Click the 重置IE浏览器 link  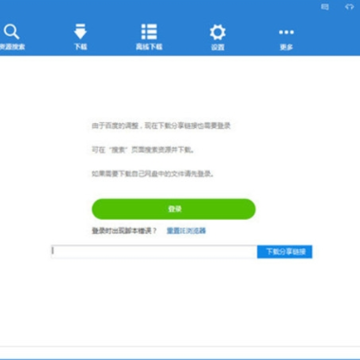186,231
